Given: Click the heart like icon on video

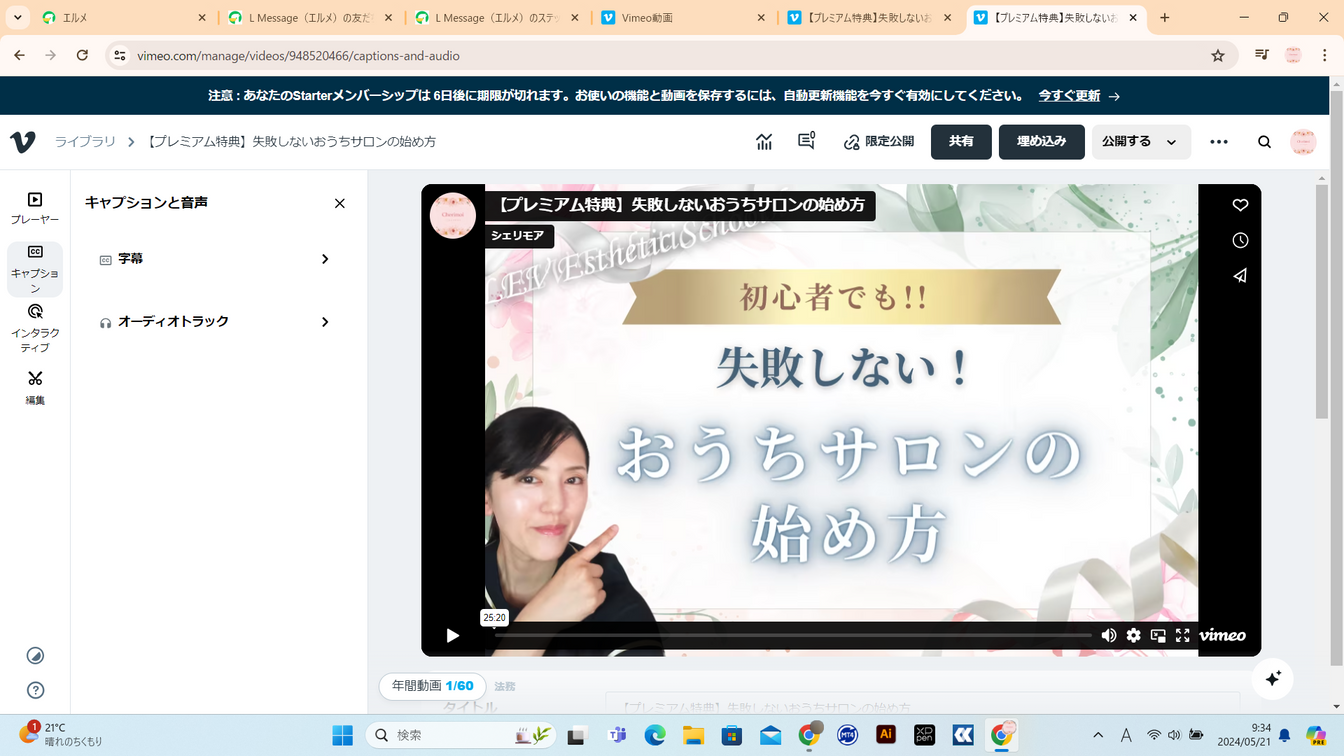Looking at the screenshot, I should tap(1240, 205).
